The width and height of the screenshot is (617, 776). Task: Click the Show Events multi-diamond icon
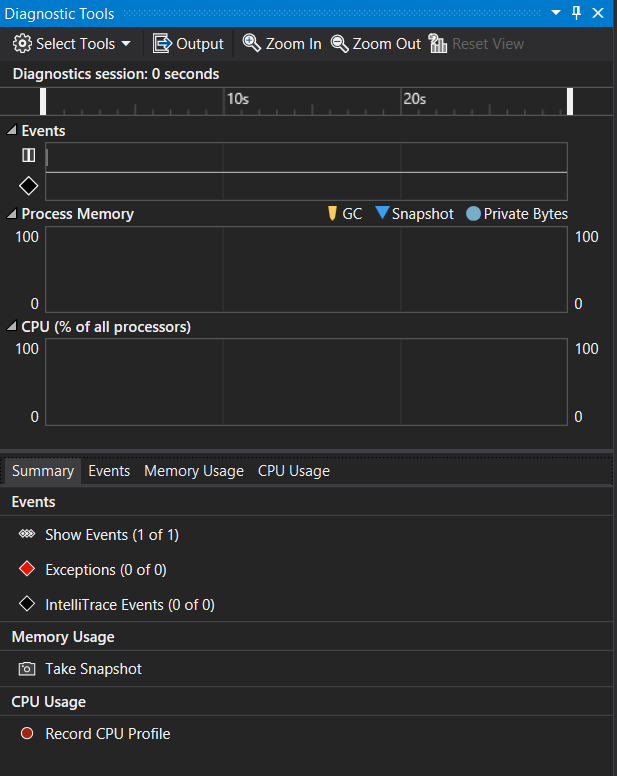[x=27, y=534]
